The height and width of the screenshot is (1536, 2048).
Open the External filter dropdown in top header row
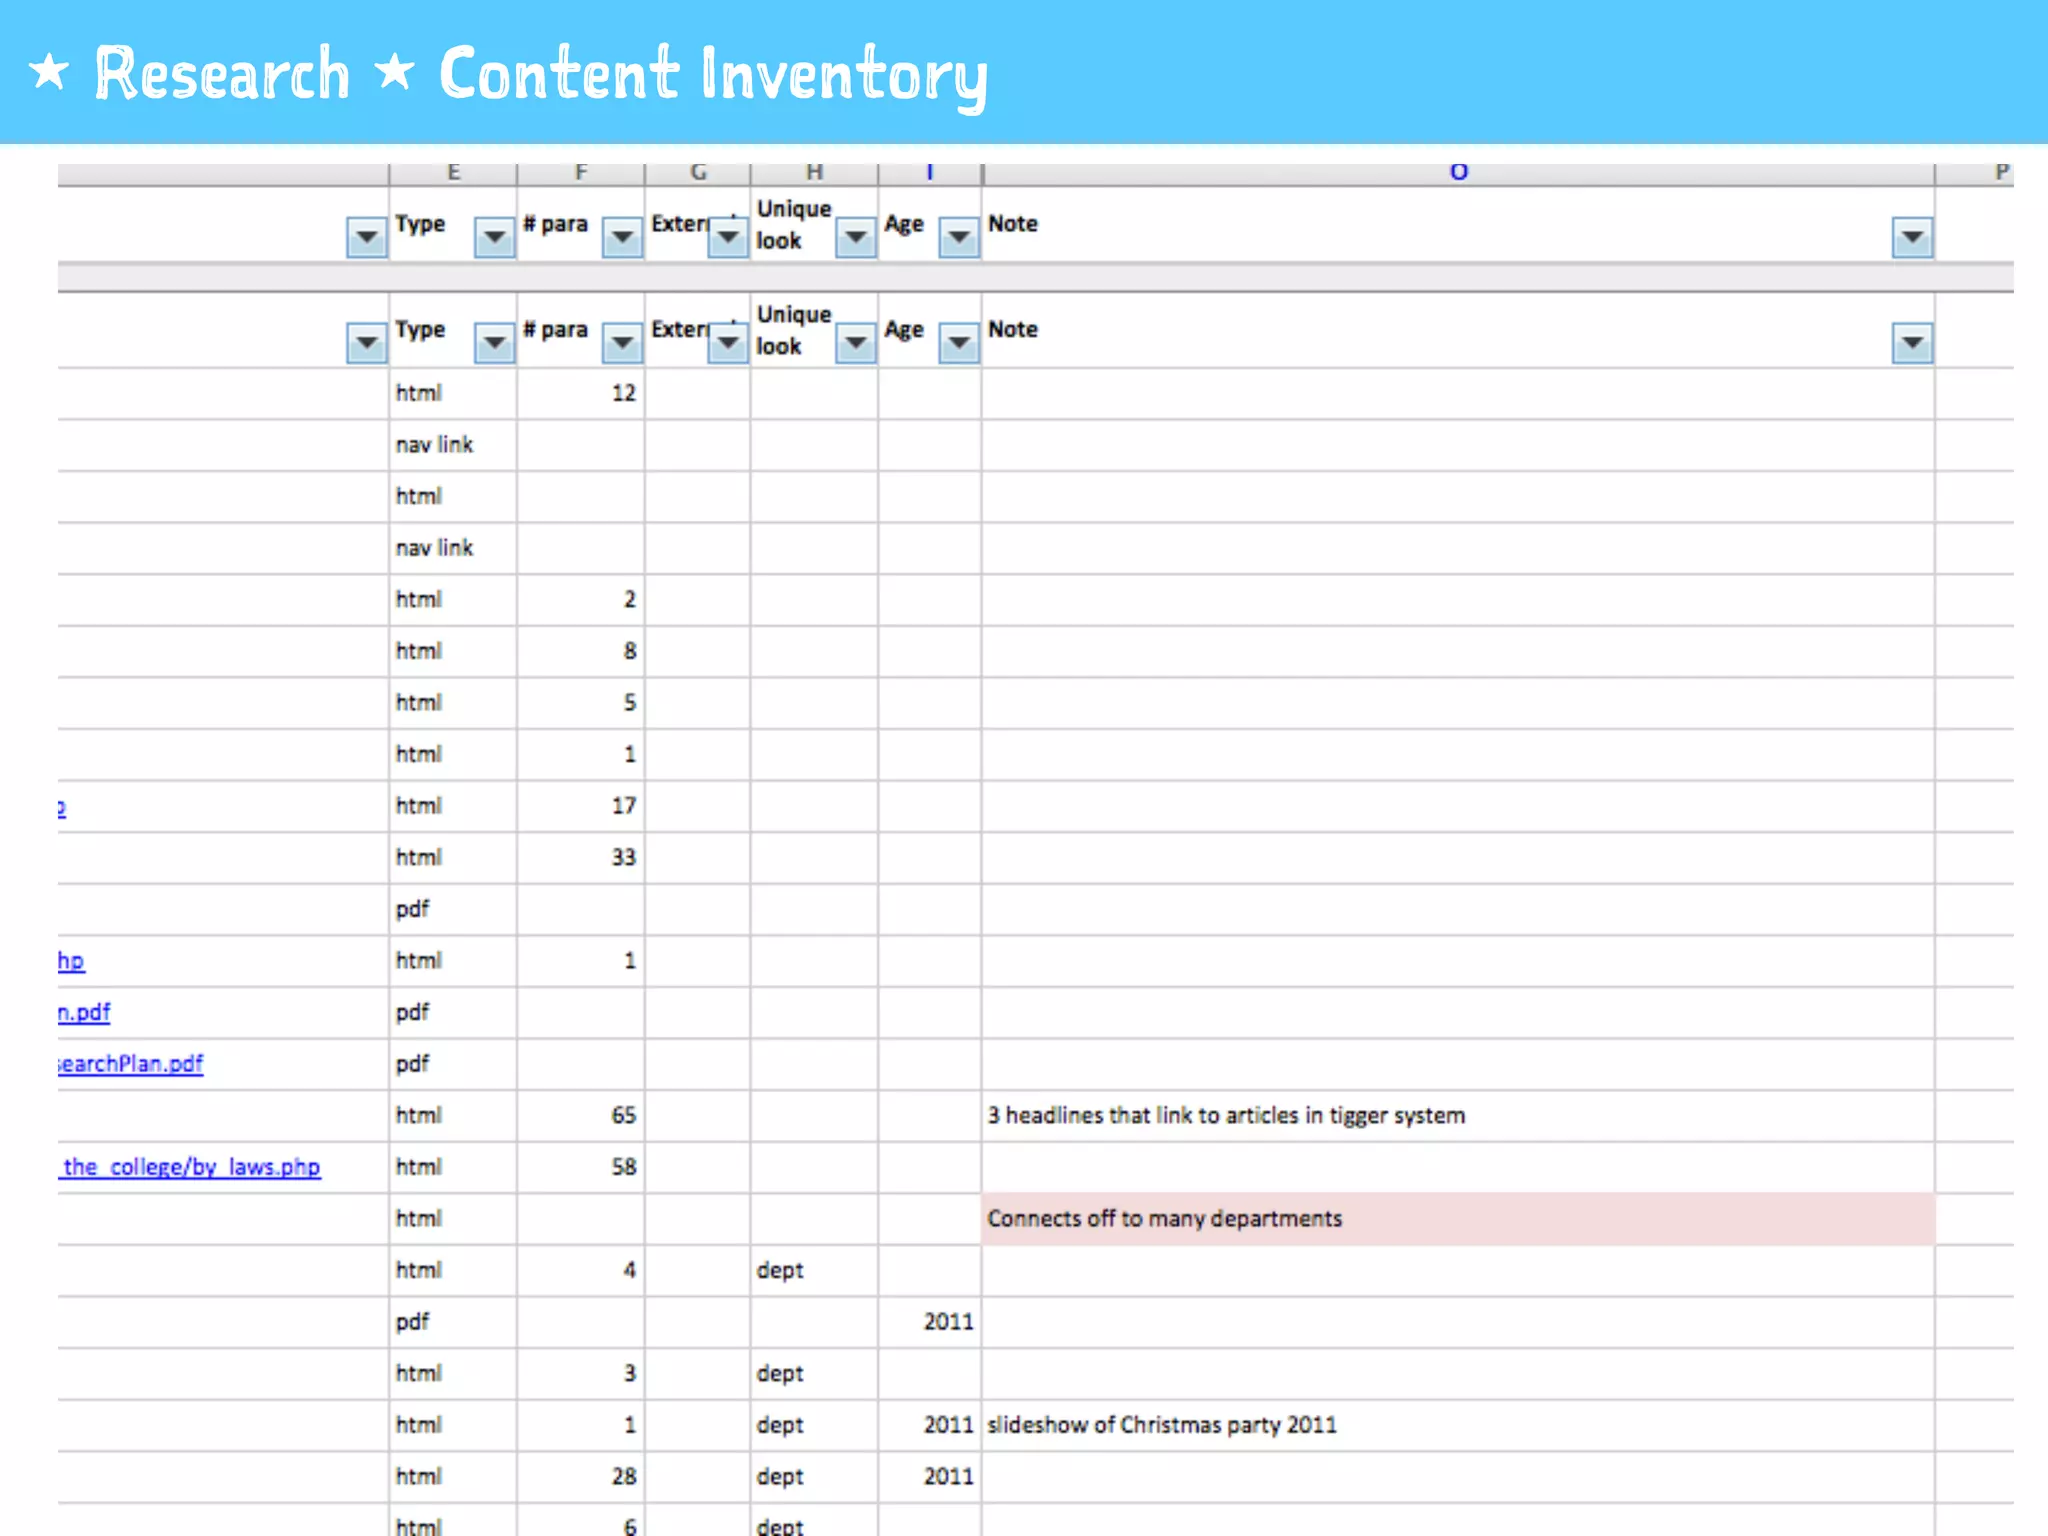point(728,237)
